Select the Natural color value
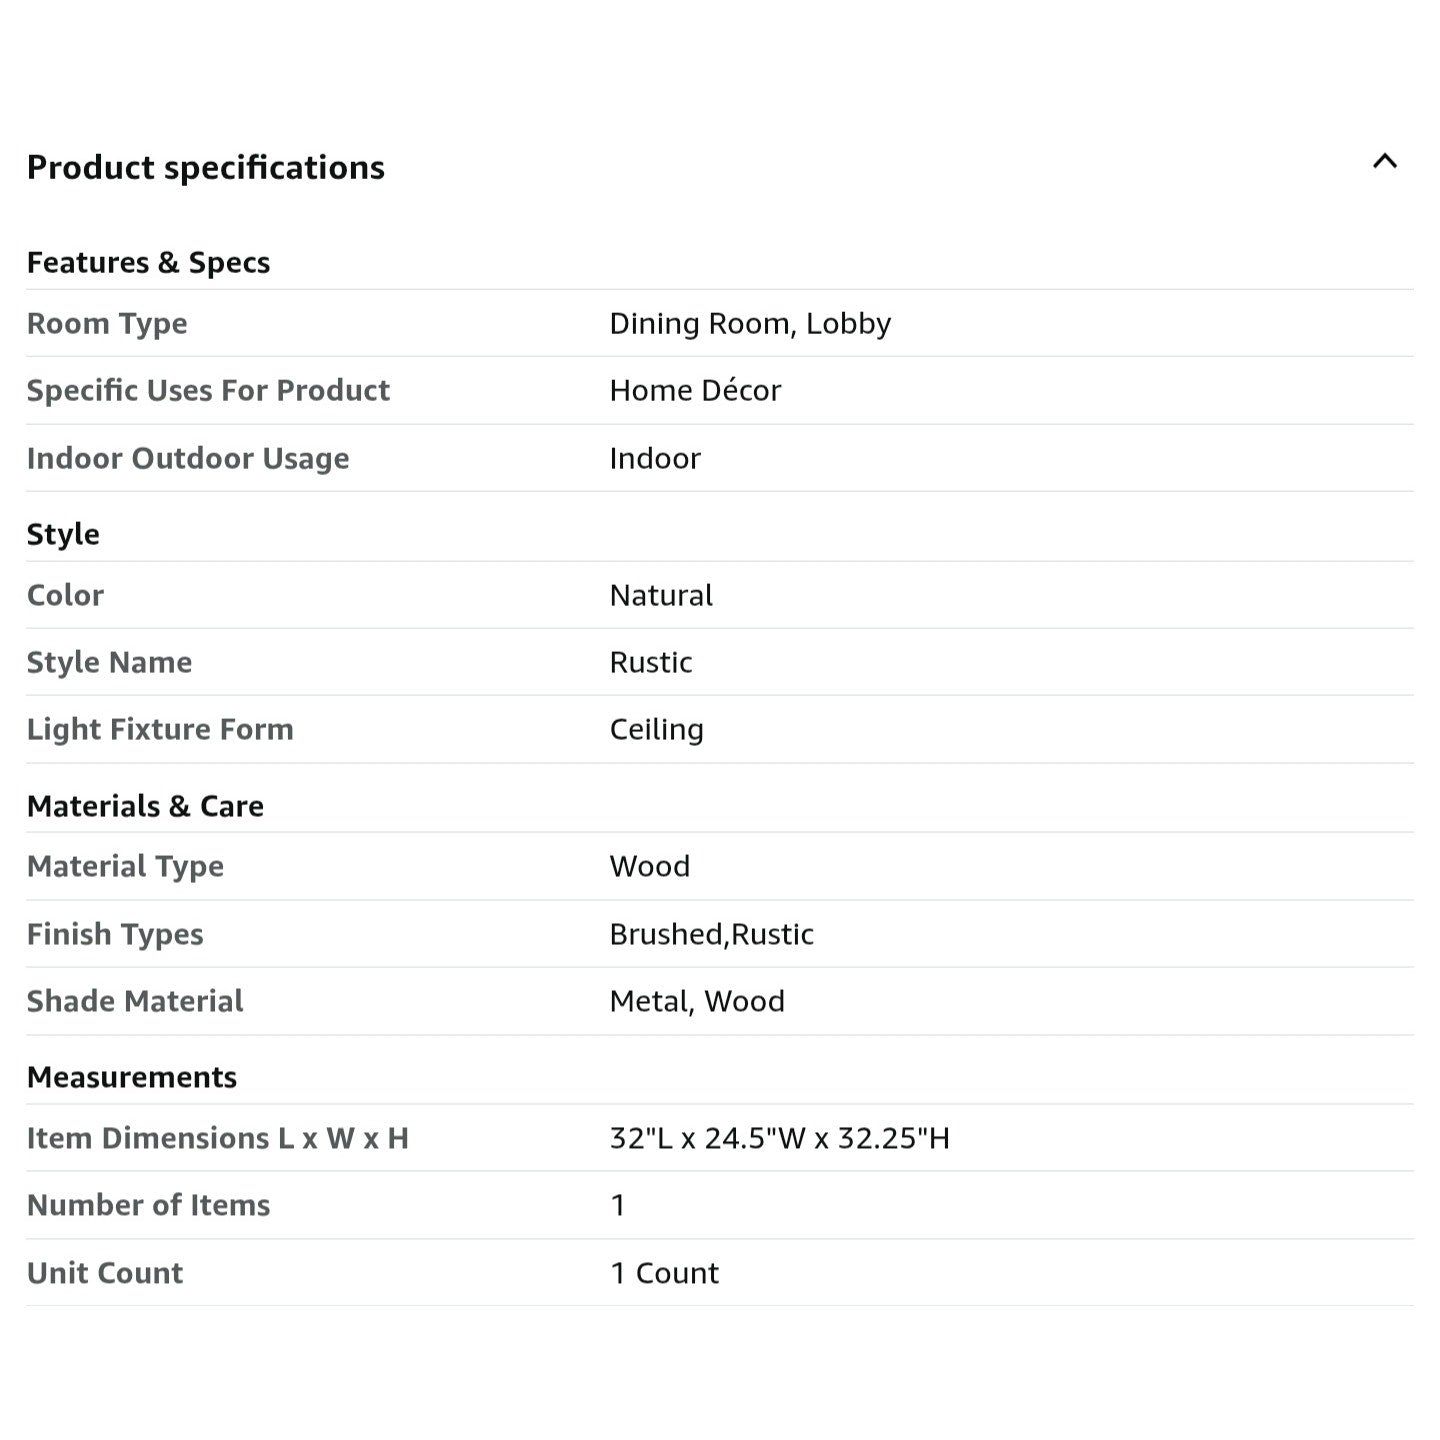 (x=661, y=595)
